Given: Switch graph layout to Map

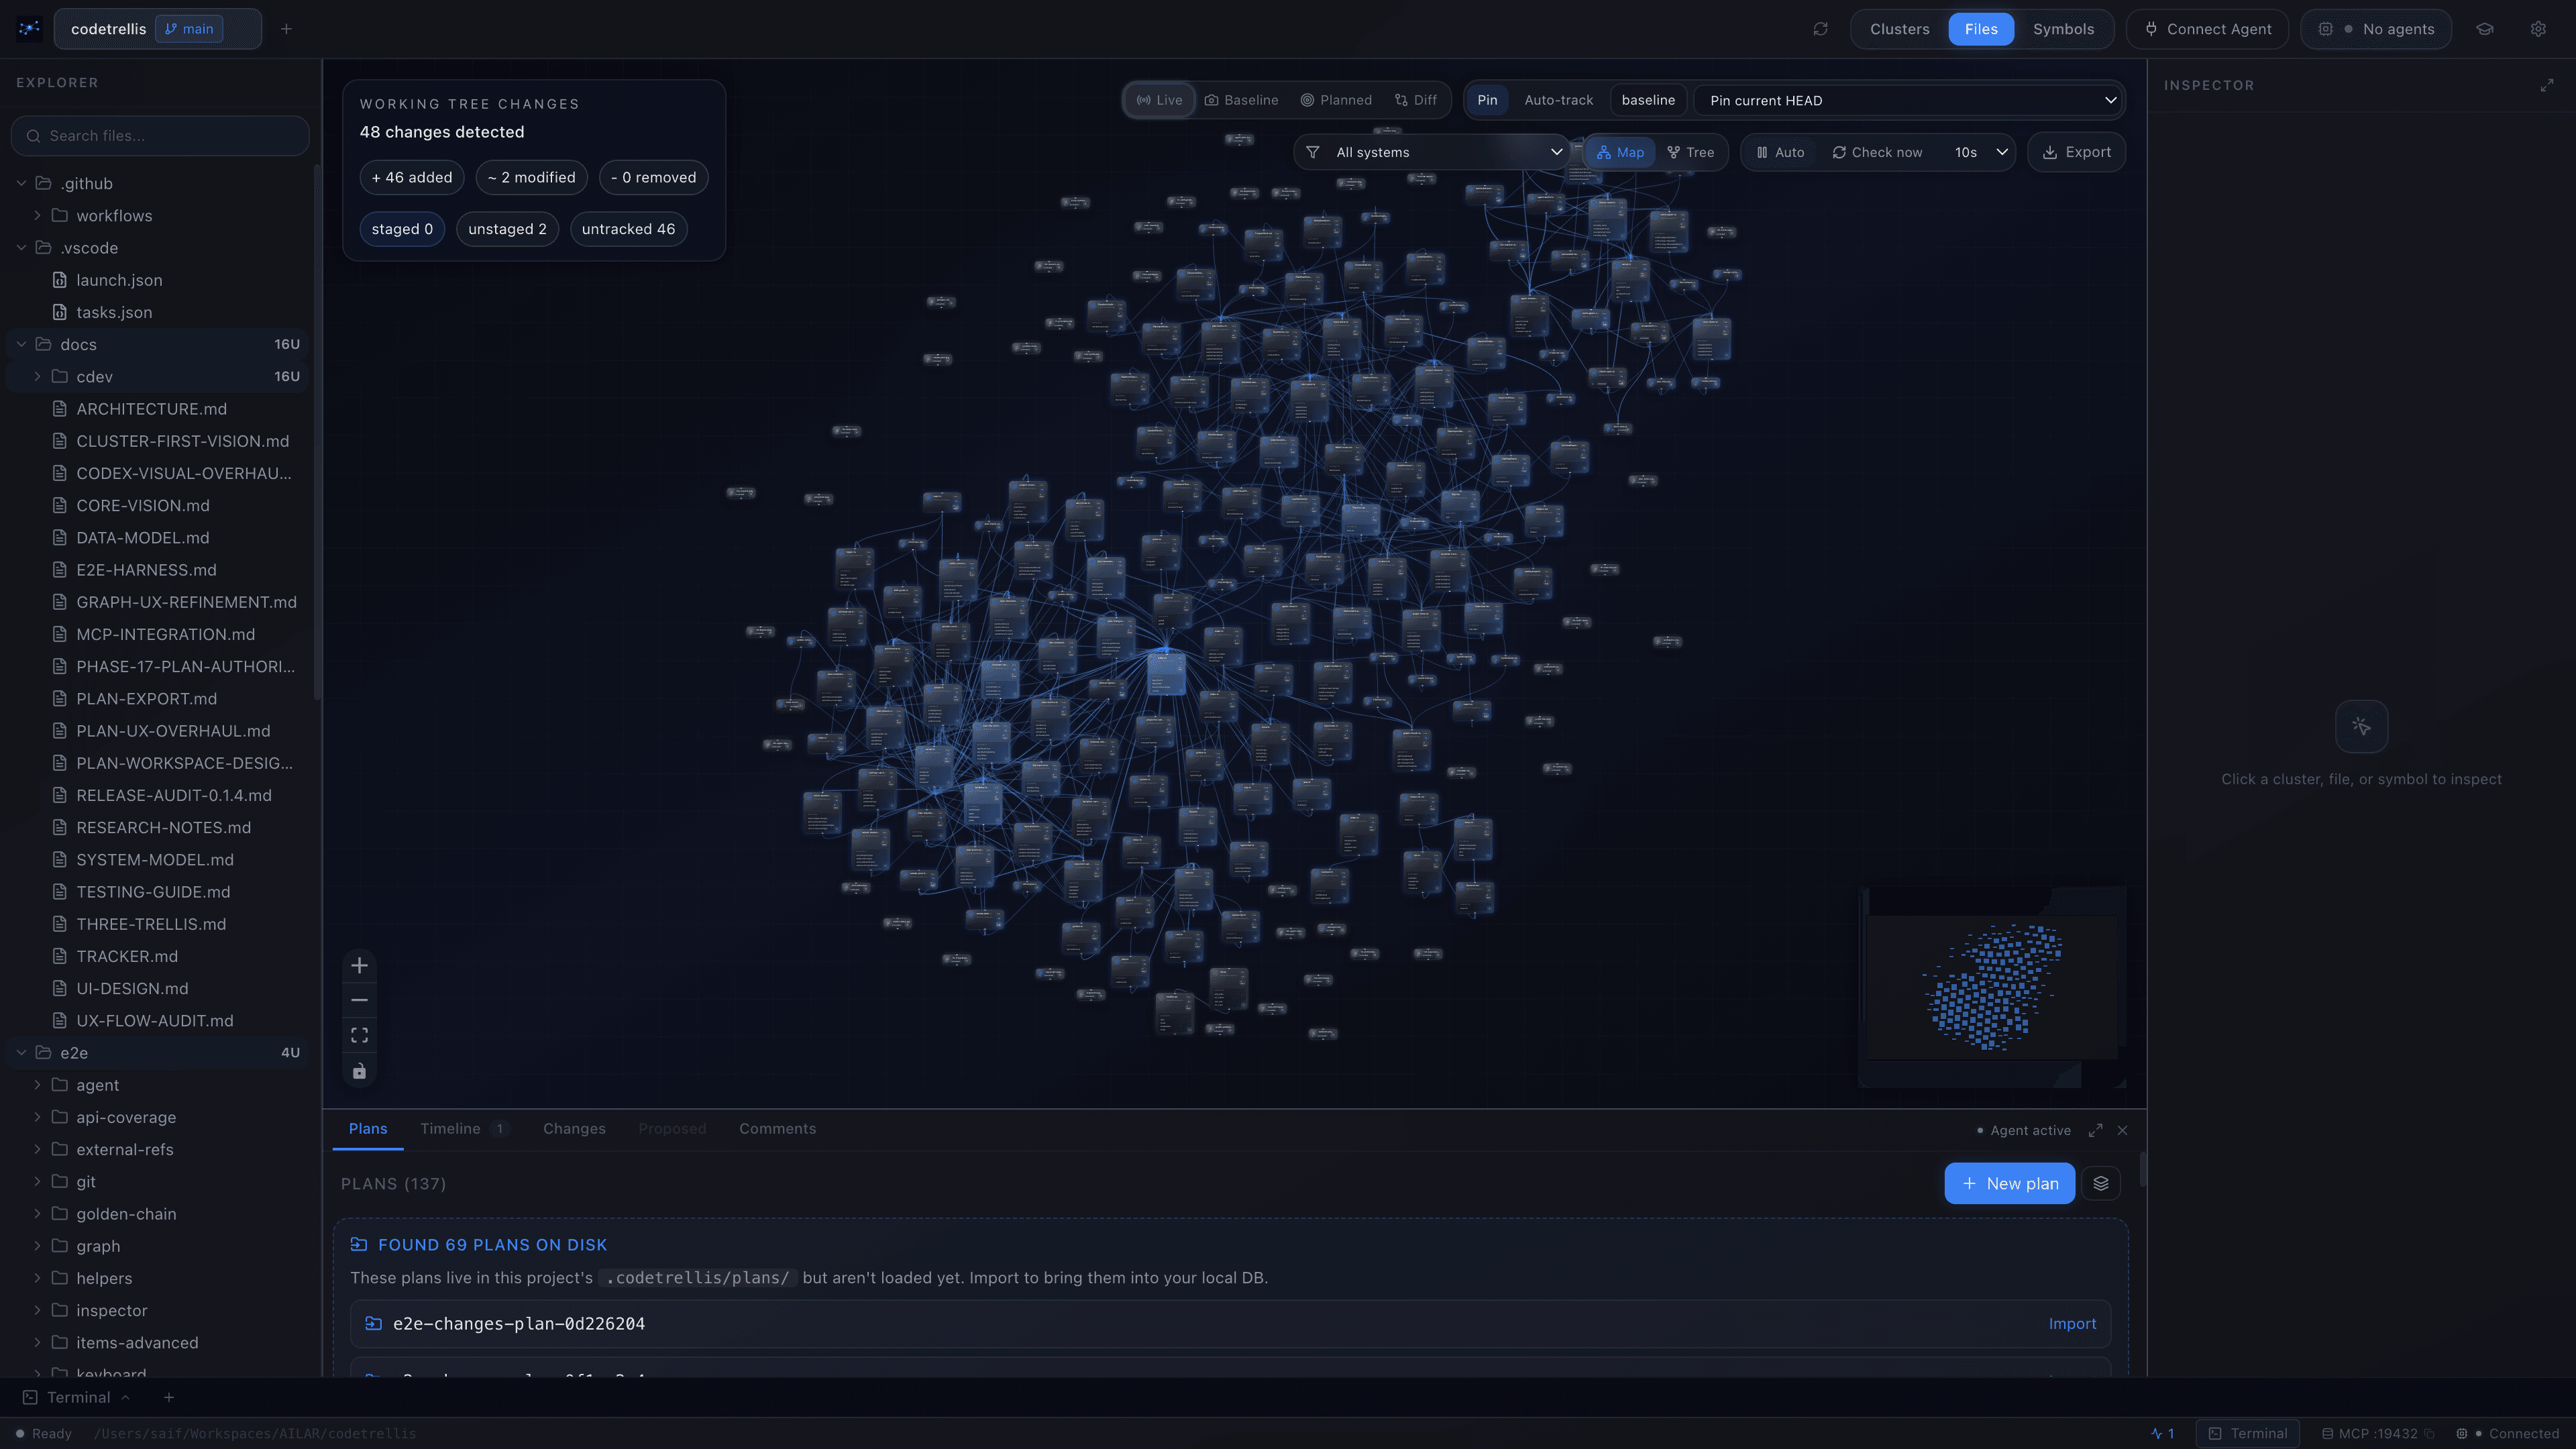Looking at the screenshot, I should (x=1620, y=152).
